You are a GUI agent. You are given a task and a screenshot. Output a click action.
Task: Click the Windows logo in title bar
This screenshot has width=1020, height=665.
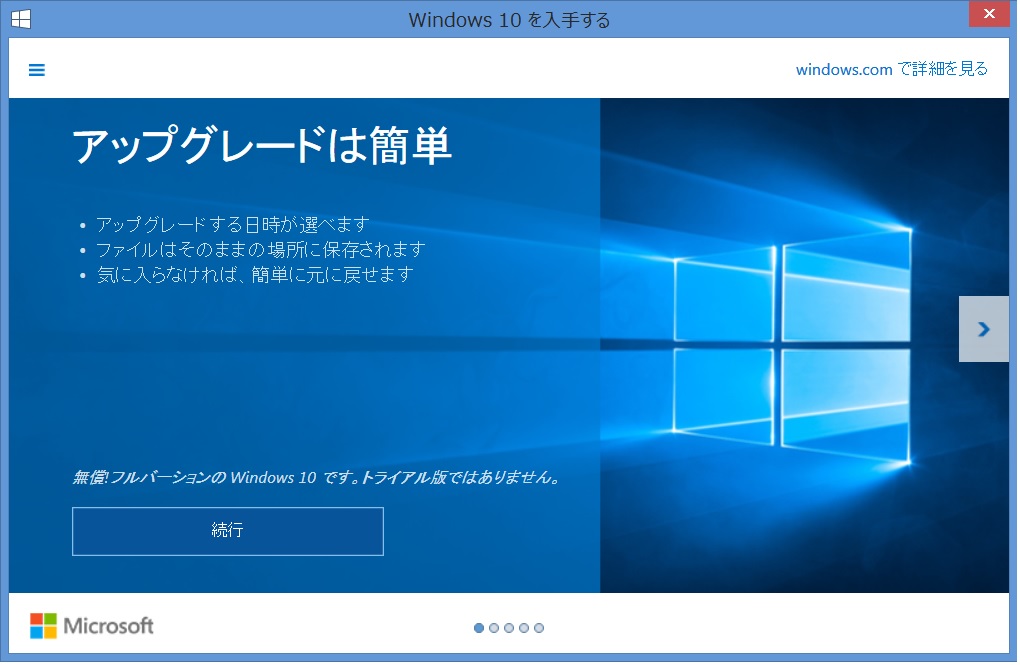[21, 19]
